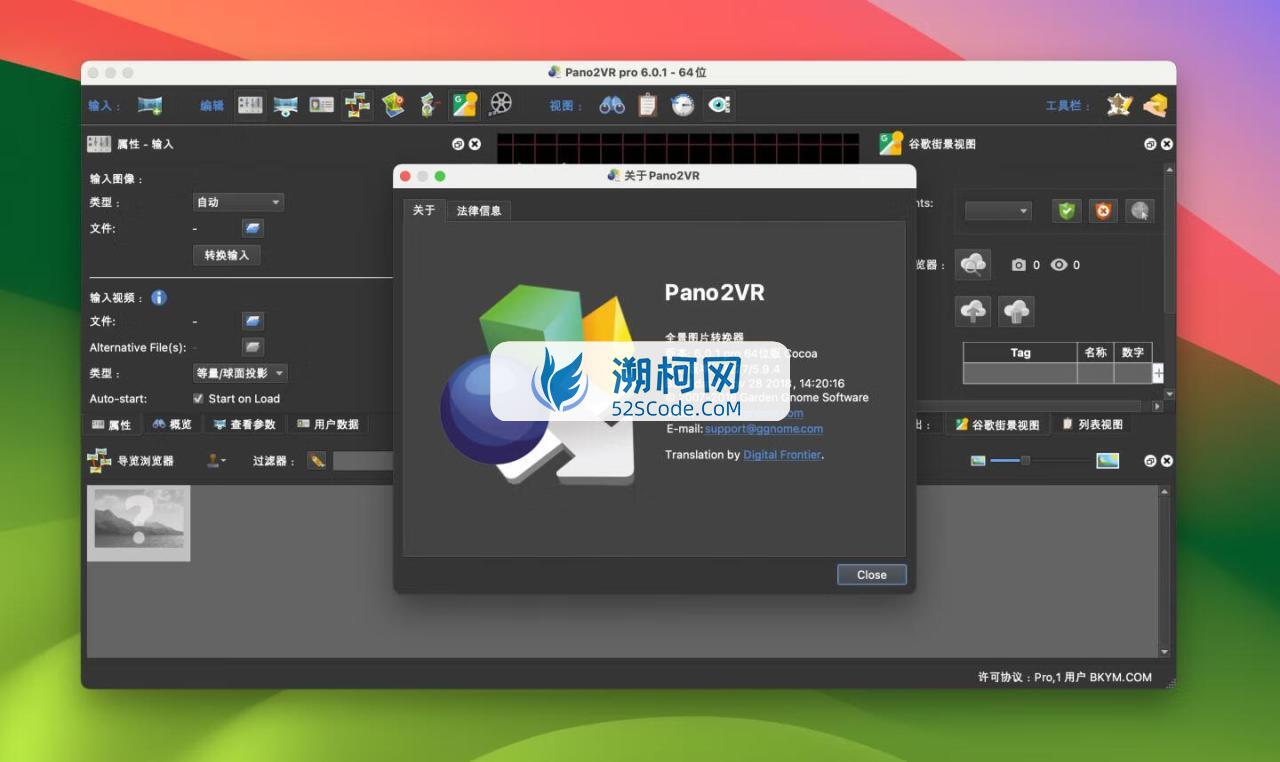Switch to the 用户数据 tab

[x=327, y=424]
